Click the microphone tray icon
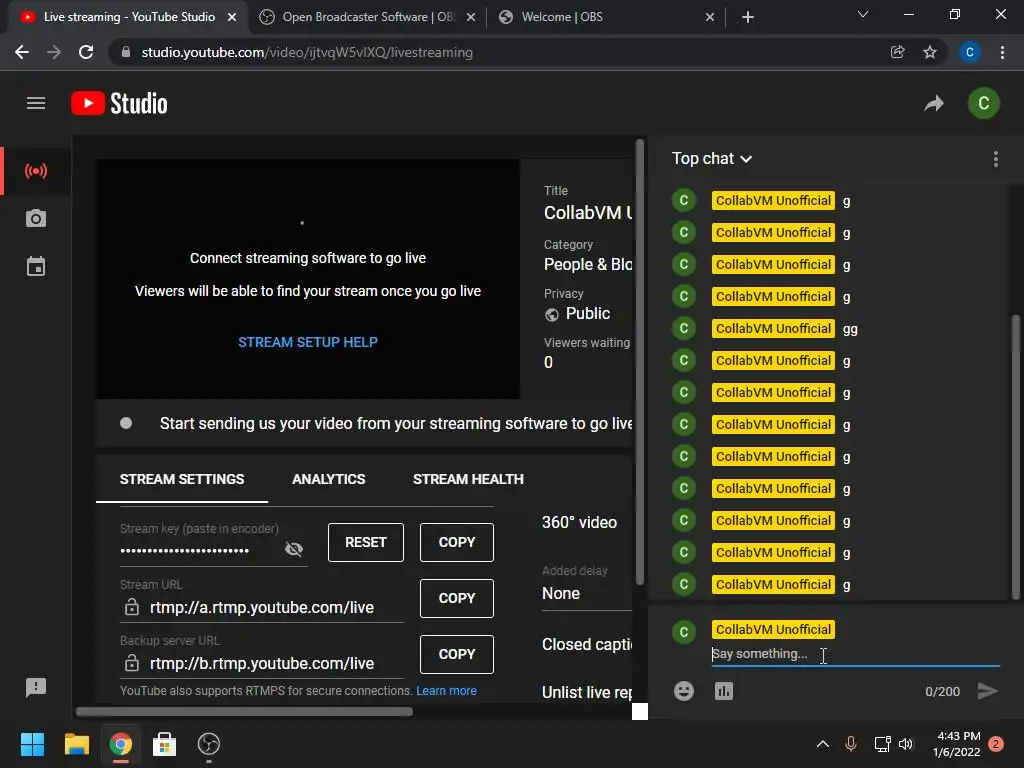Image resolution: width=1024 pixels, height=768 pixels. (x=851, y=744)
